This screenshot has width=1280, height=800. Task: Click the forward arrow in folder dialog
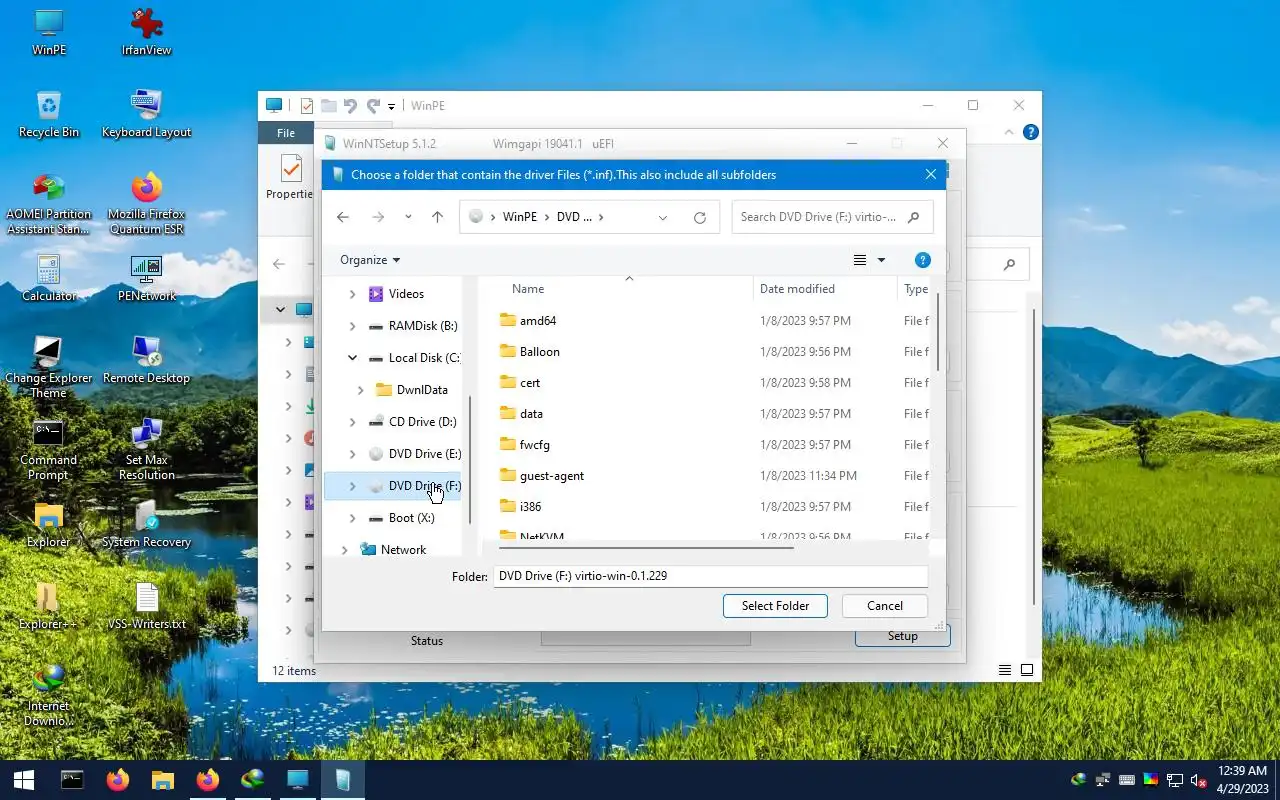point(377,217)
